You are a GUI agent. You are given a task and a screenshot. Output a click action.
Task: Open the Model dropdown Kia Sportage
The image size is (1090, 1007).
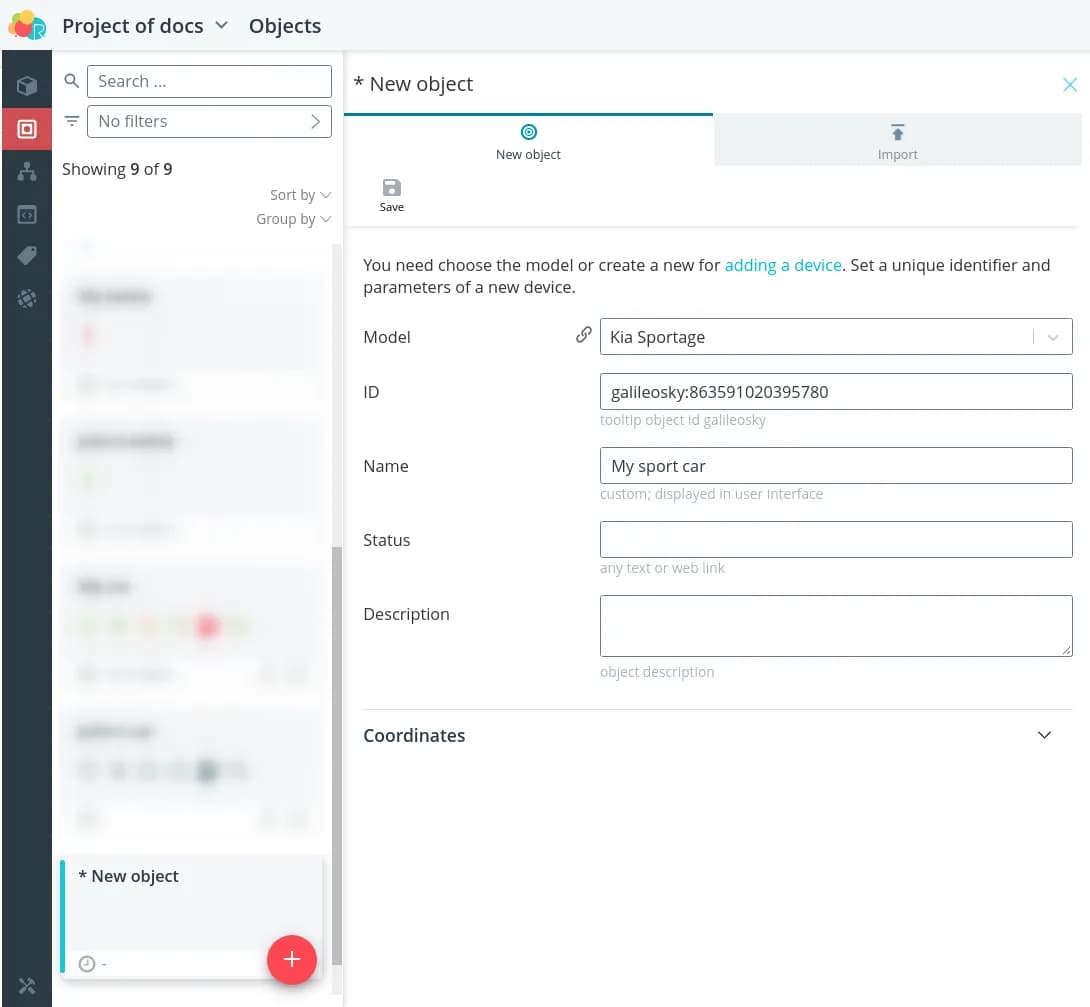point(835,337)
